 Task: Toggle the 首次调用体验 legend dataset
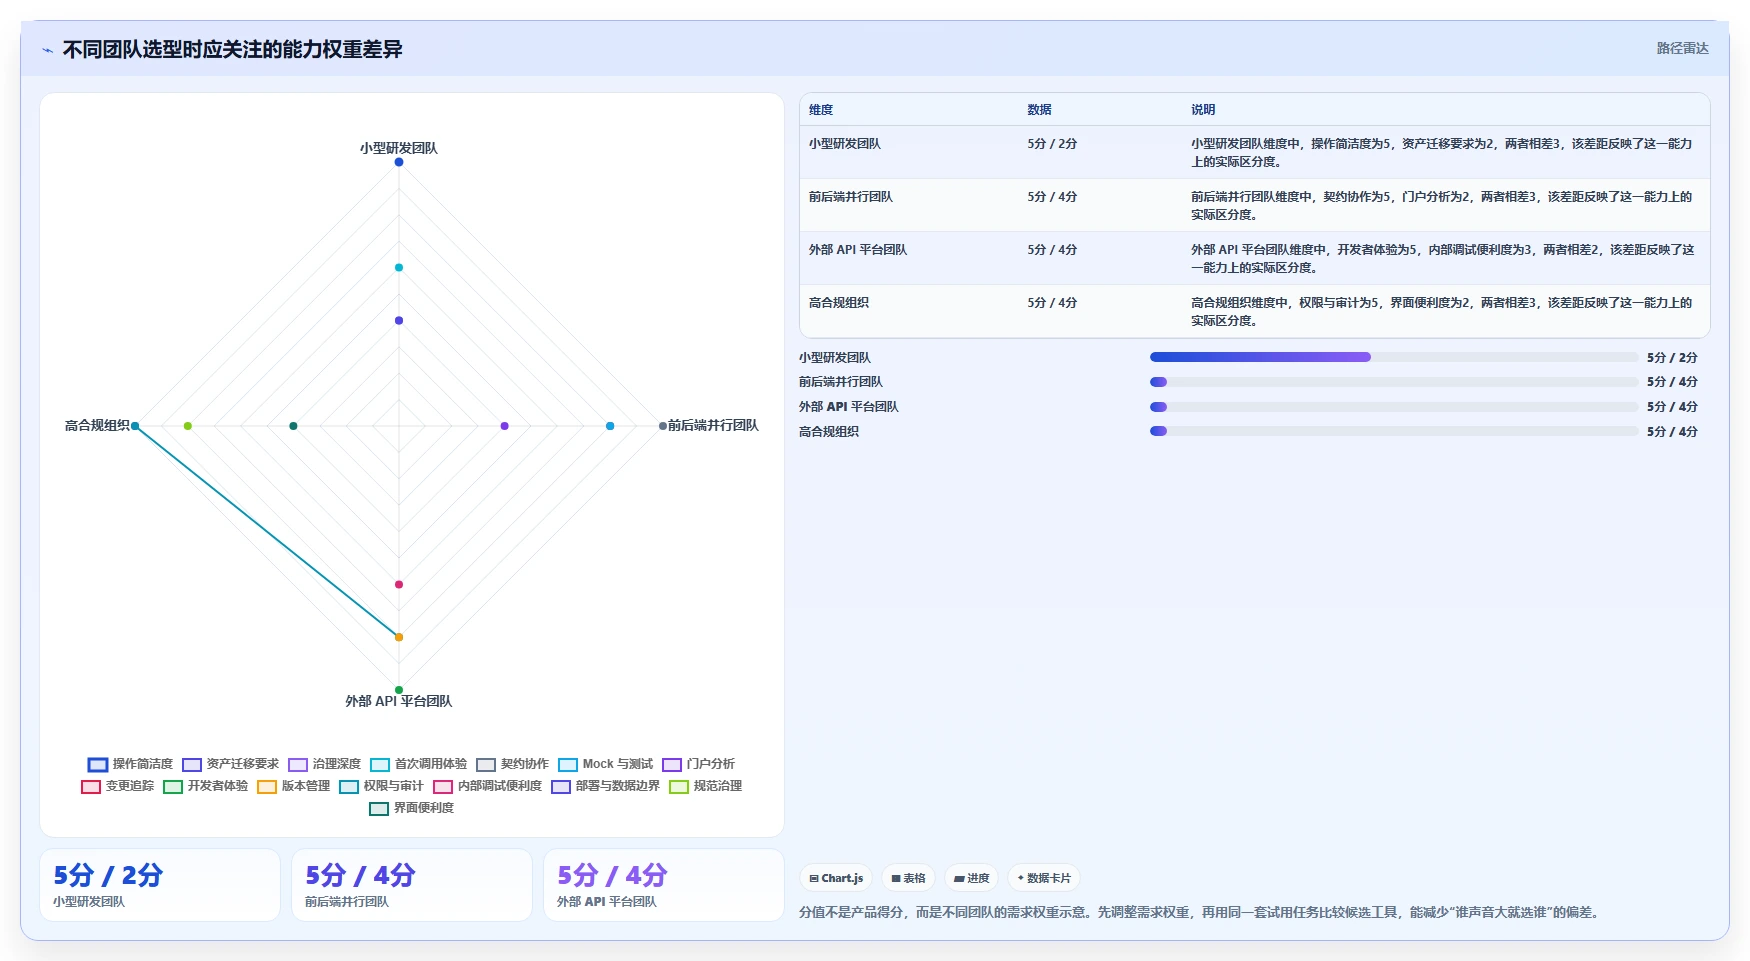(418, 764)
